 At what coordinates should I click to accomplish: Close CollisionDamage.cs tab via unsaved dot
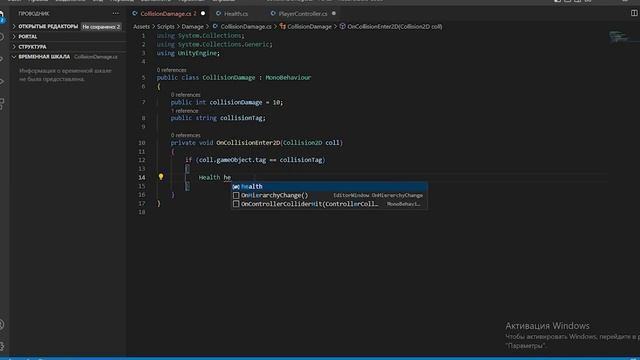(x=203, y=13)
